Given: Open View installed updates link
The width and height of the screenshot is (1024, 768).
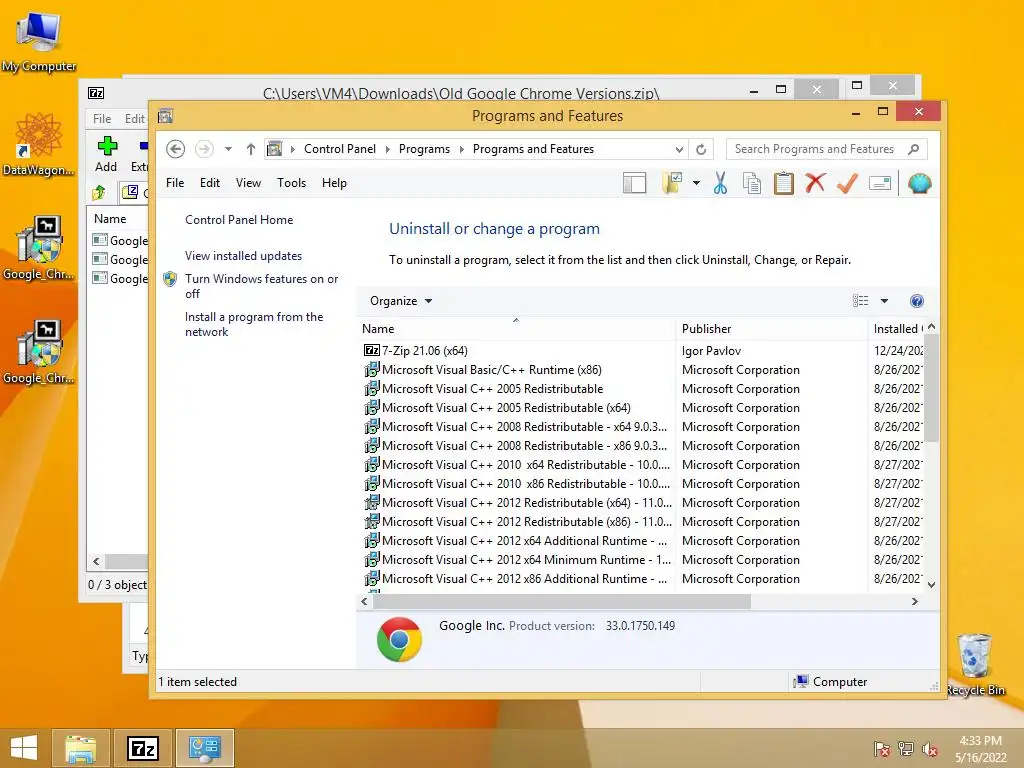Looking at the screenshot, I should coord(243,256).
